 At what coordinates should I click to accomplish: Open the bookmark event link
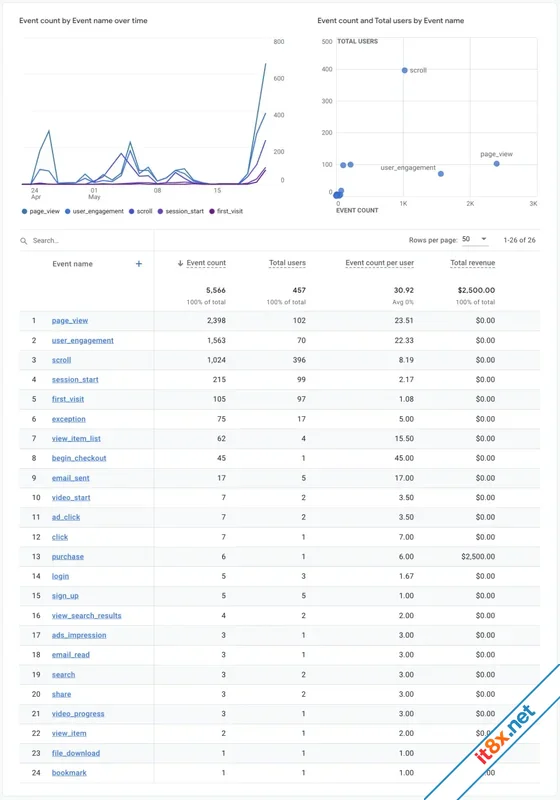click(x=69, y=772)
